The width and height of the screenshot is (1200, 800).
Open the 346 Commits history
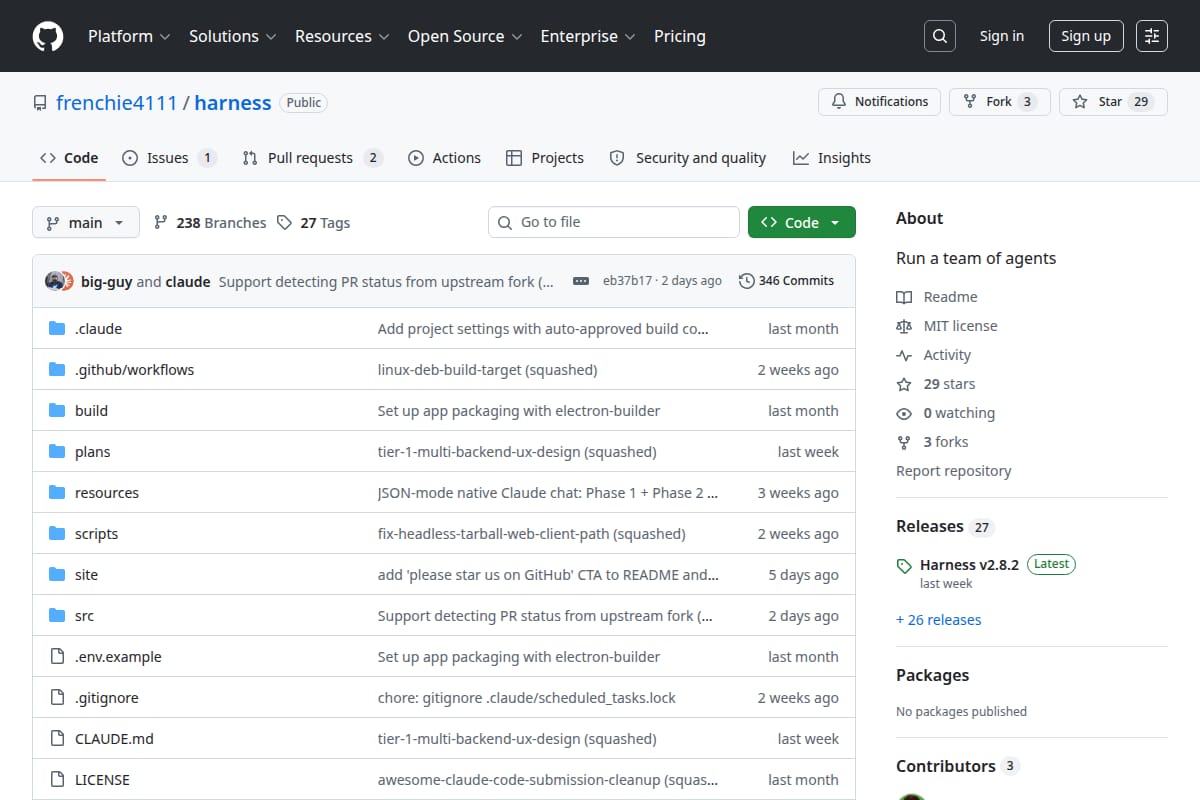click(786, 281)
